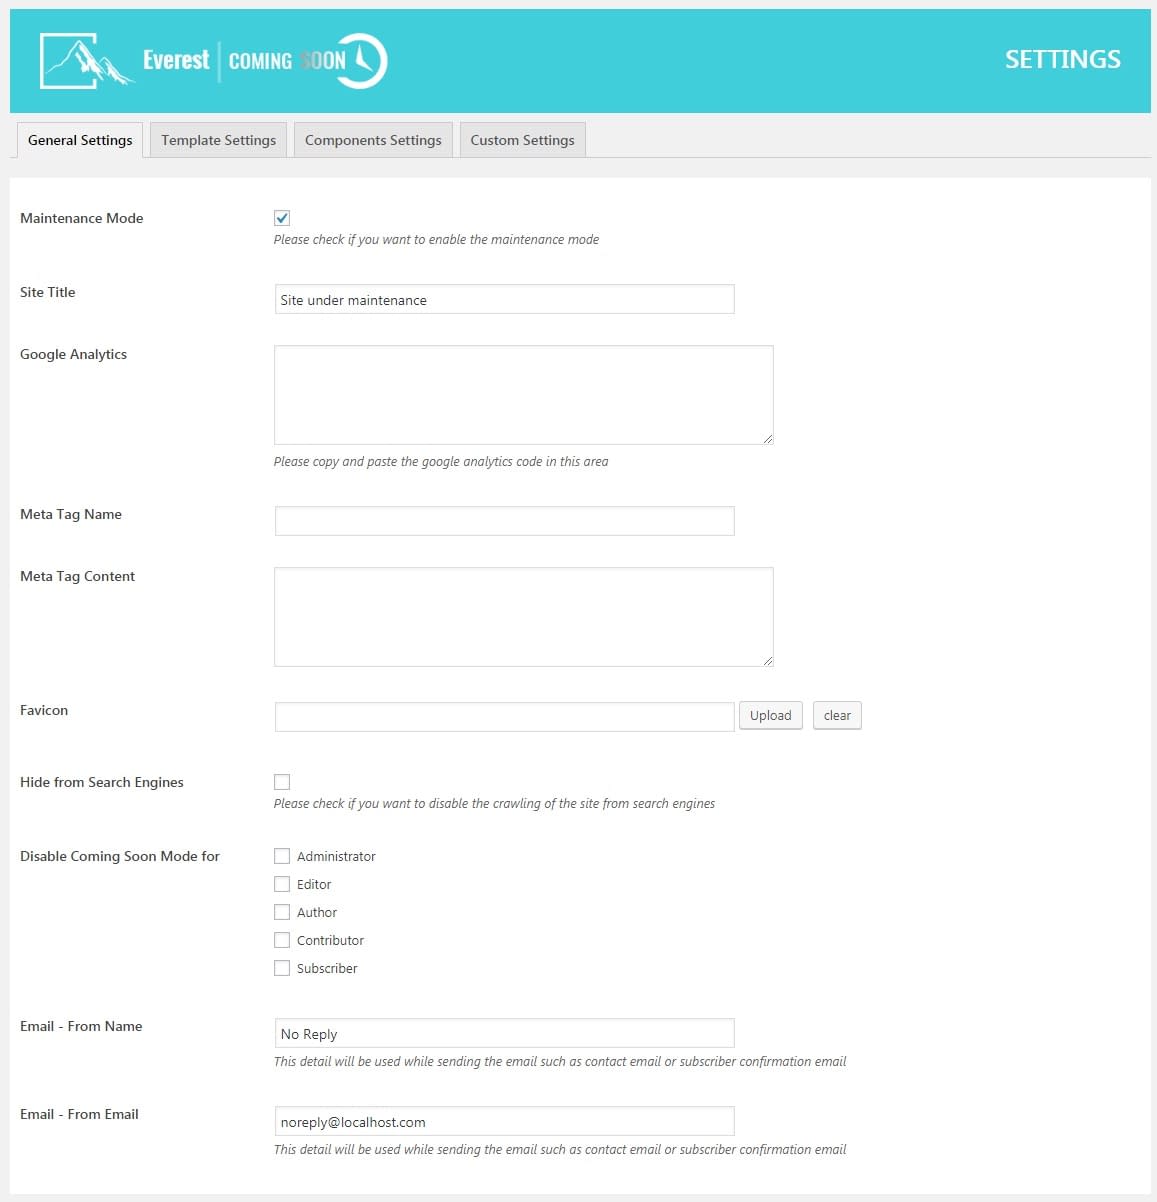
Task: Open the General Settings tab
Action: (x=80, y=140)
